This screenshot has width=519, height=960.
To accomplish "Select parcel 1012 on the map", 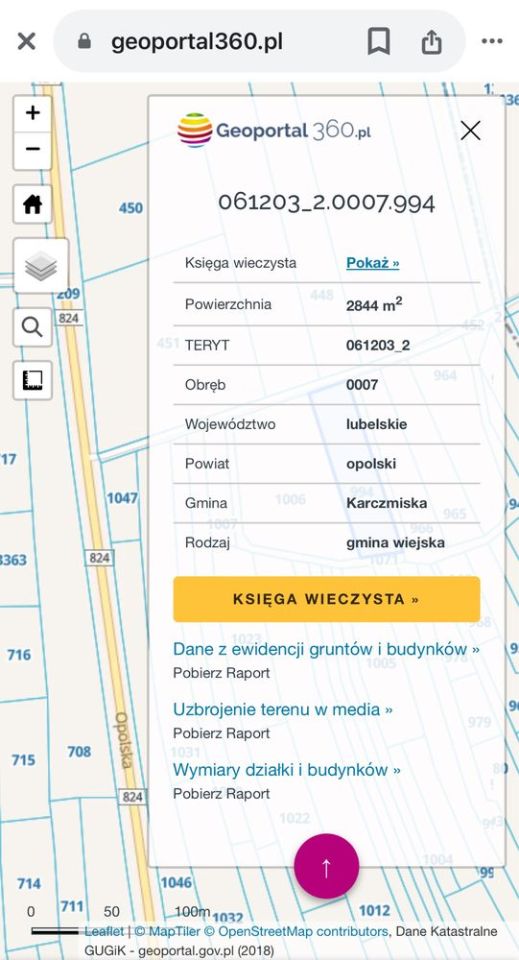I will (x=375, y=910).
